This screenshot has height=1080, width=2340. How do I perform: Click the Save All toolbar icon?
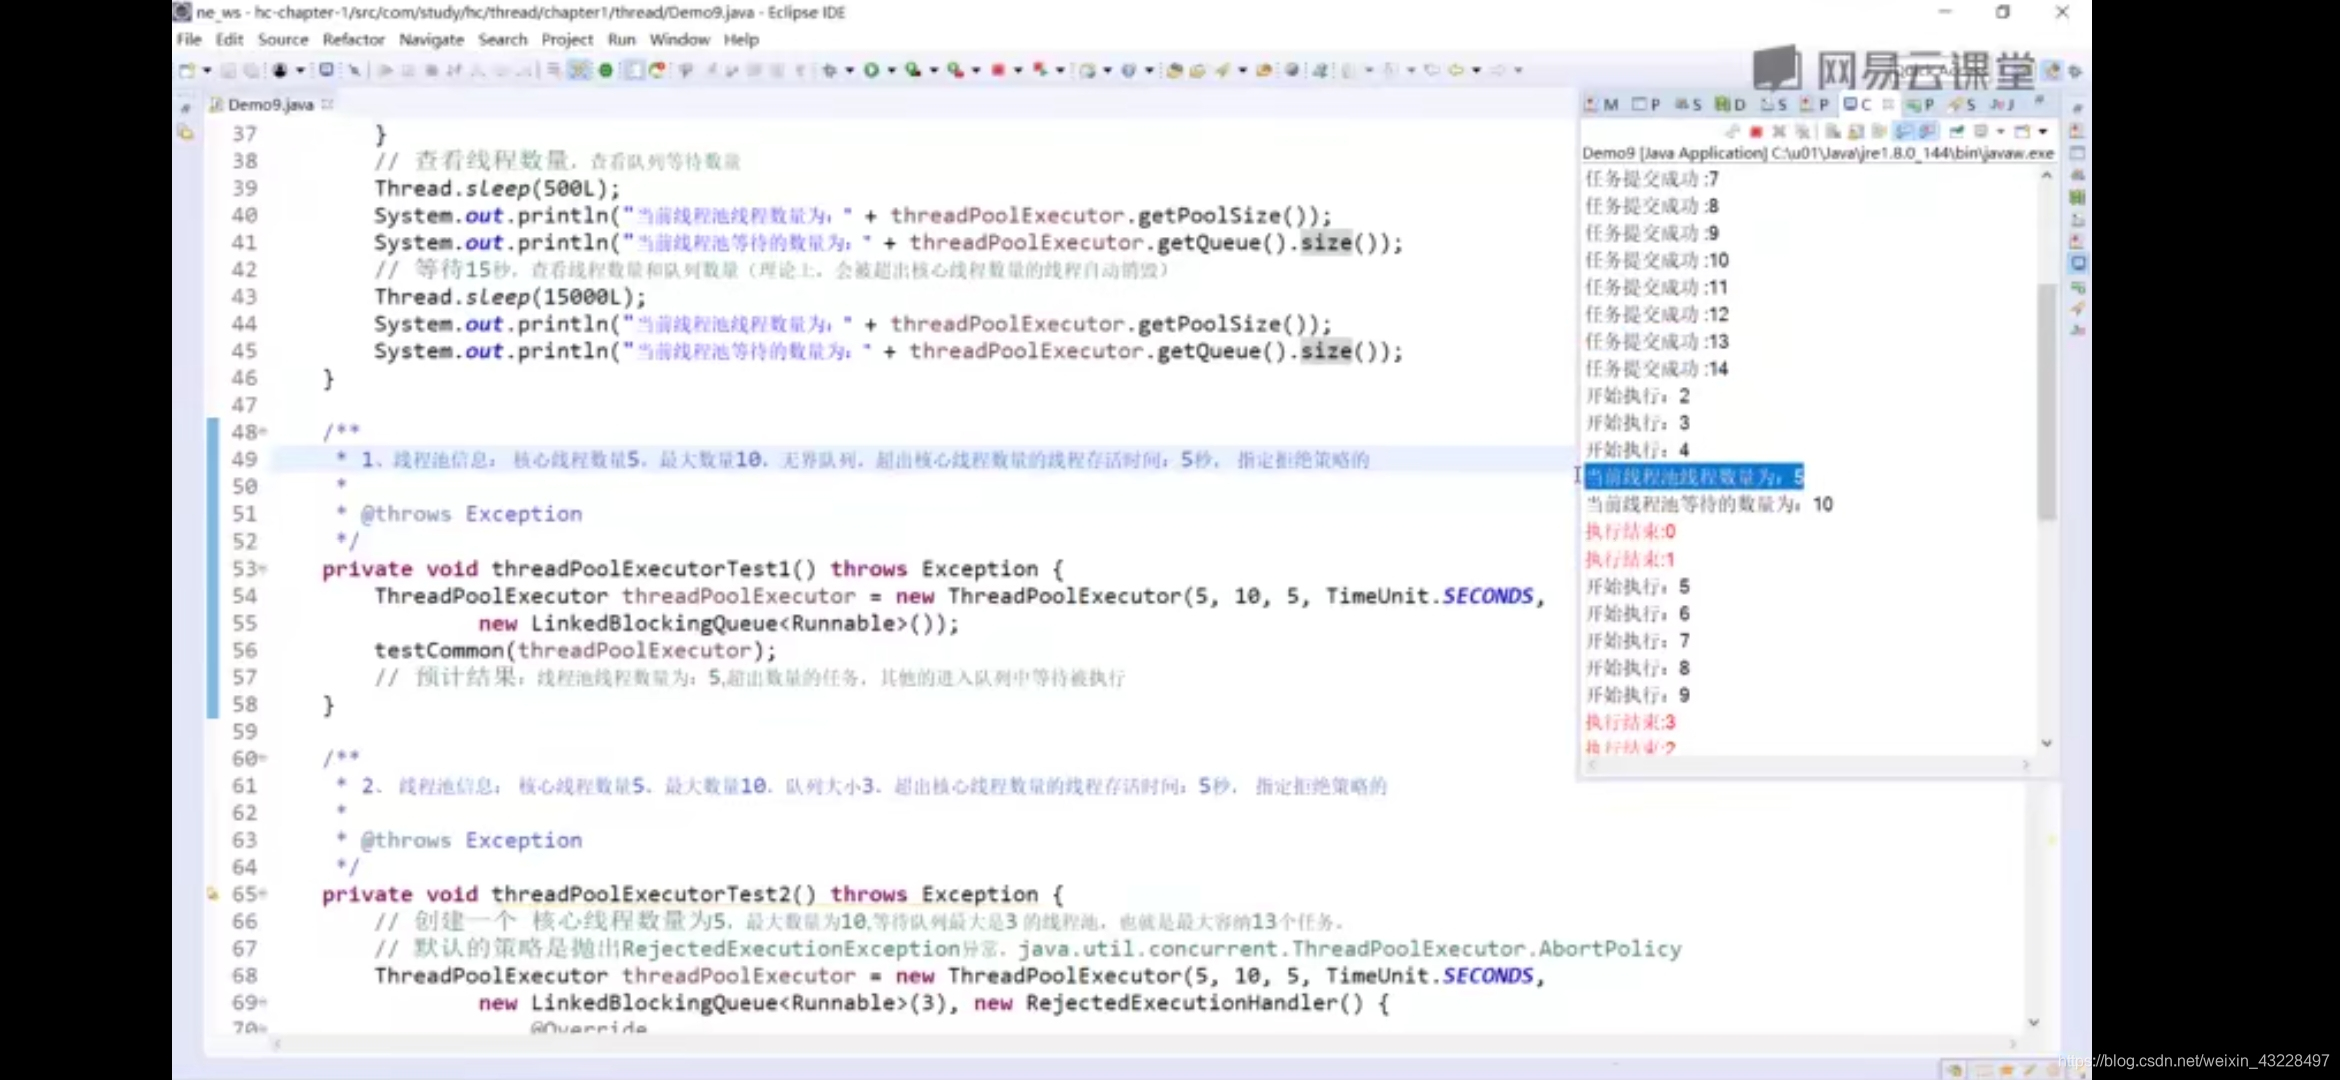pyautogui.click(x=251, y=70)
